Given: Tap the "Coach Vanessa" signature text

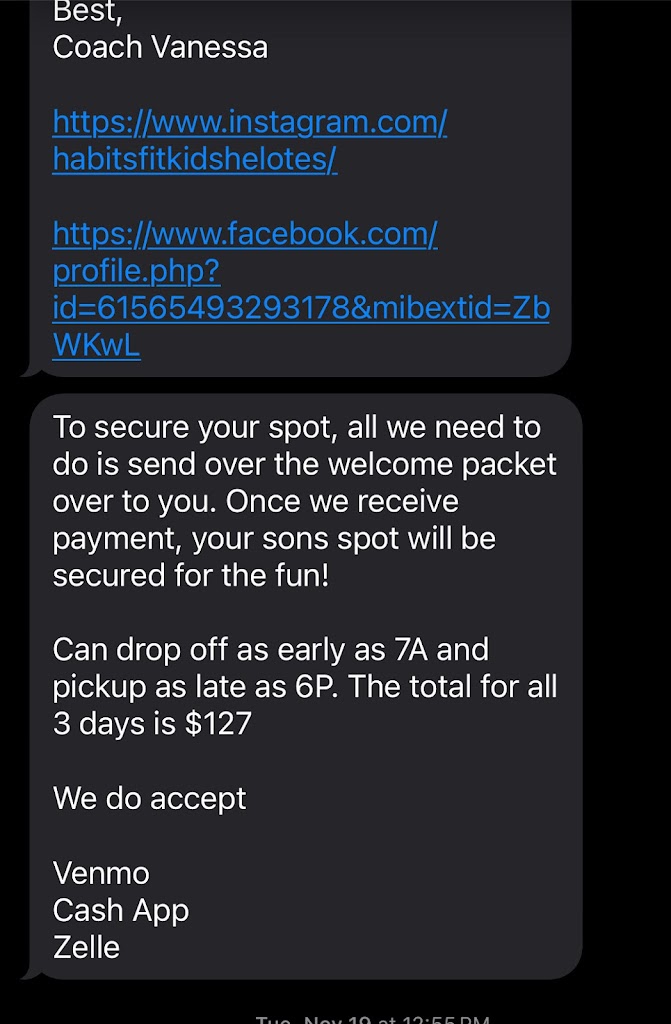Looking at the screenshot, I should pos(160,47).
